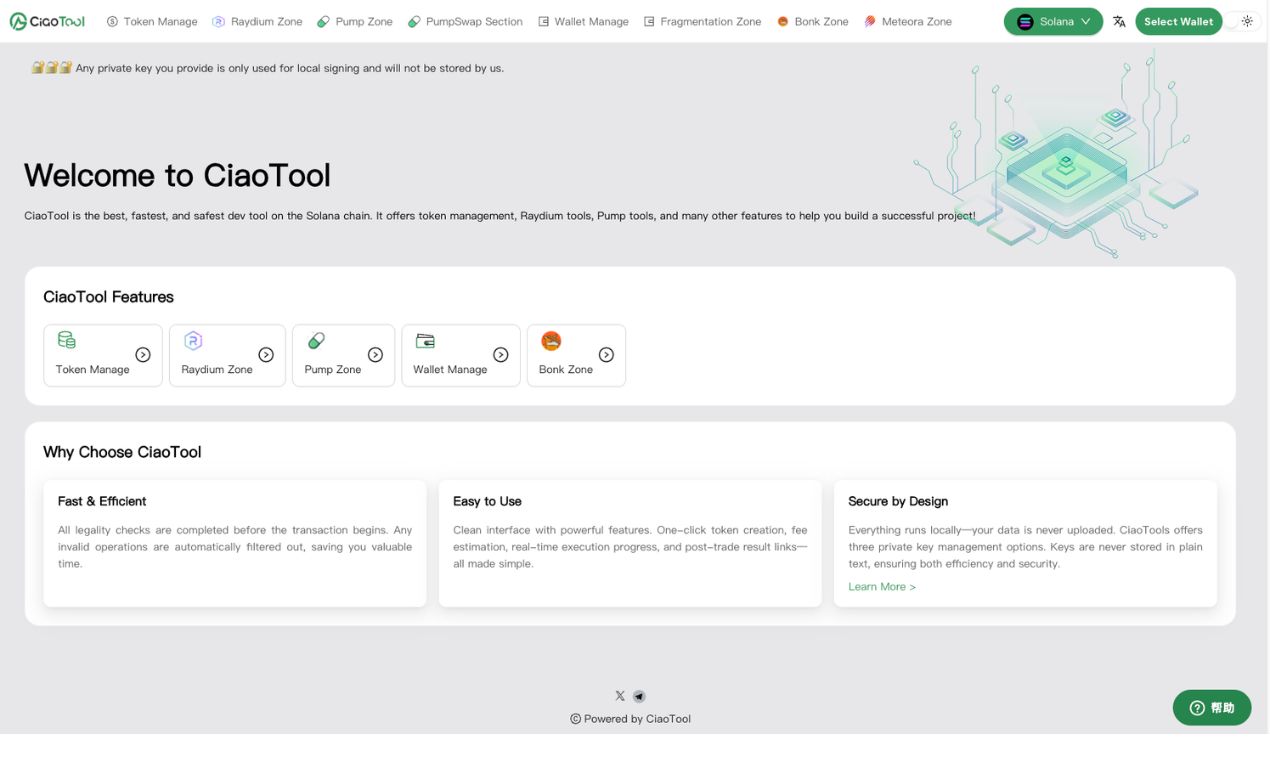Open the PumpSwap Section nav menu
The image size is (1270, 760).
tap(465, 21)
